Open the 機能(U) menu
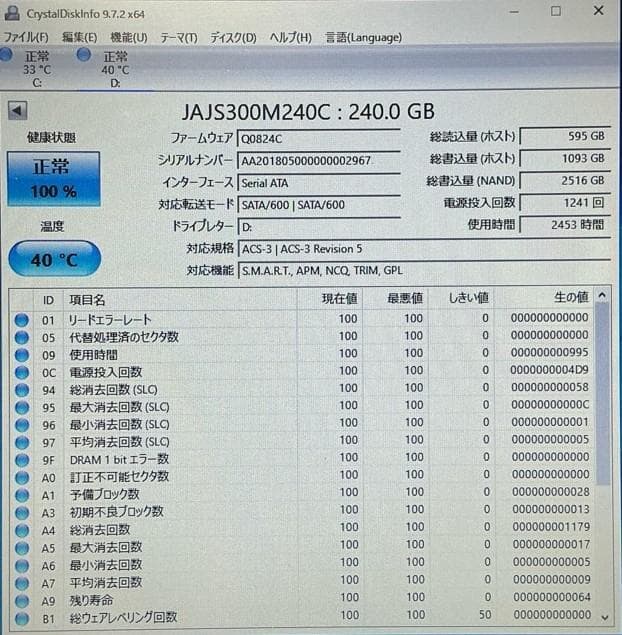Viewport: 622px width, 635px height. click(129, 38)
